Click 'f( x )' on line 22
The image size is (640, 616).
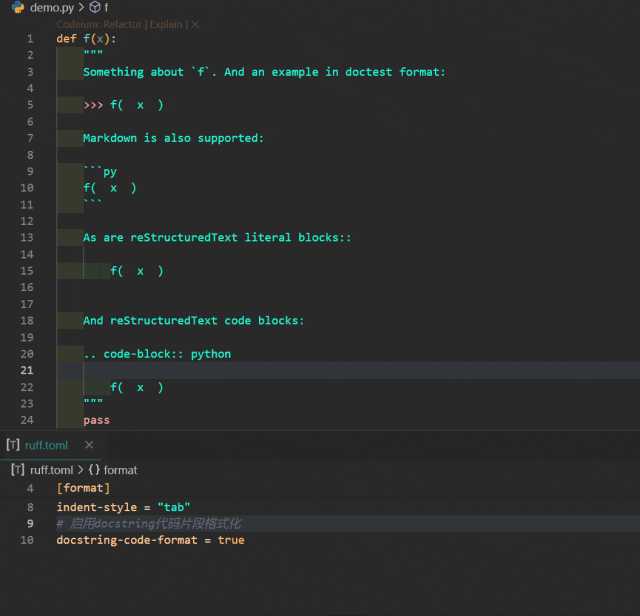point(137,387)
